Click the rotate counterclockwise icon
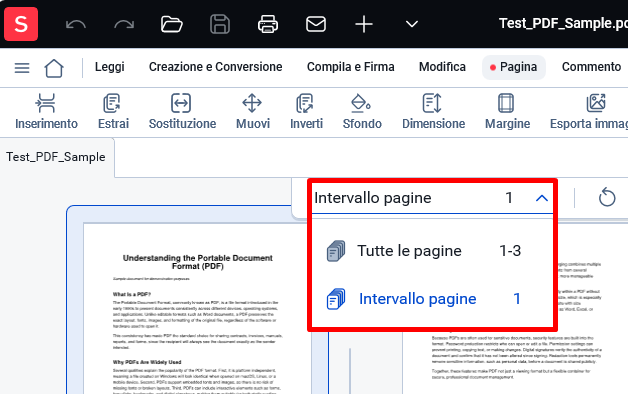Screen dimensions: 628x394 607,198
